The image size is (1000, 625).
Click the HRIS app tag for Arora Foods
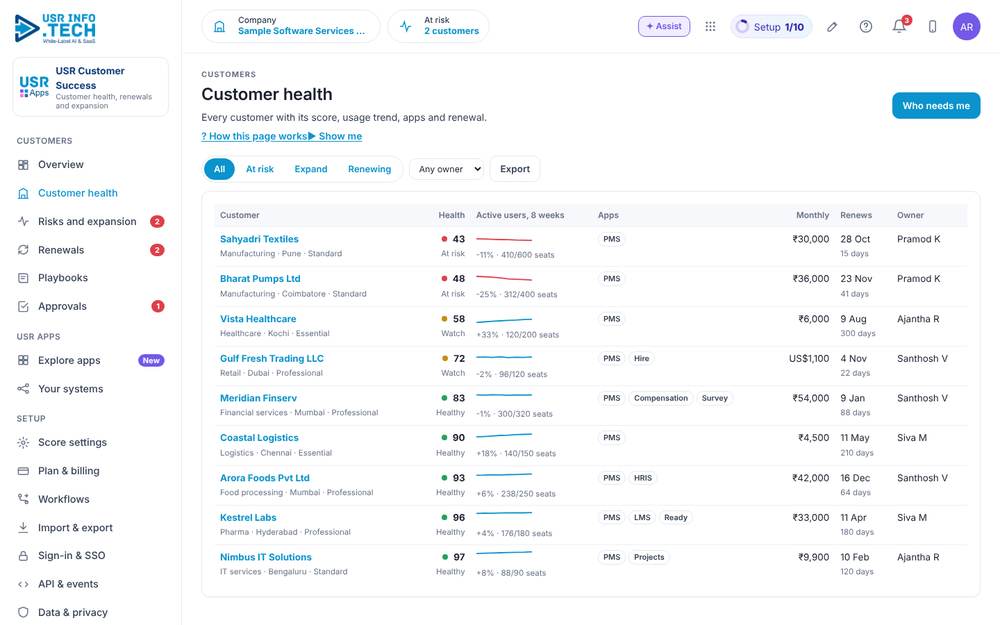click(x=643, y=478)
